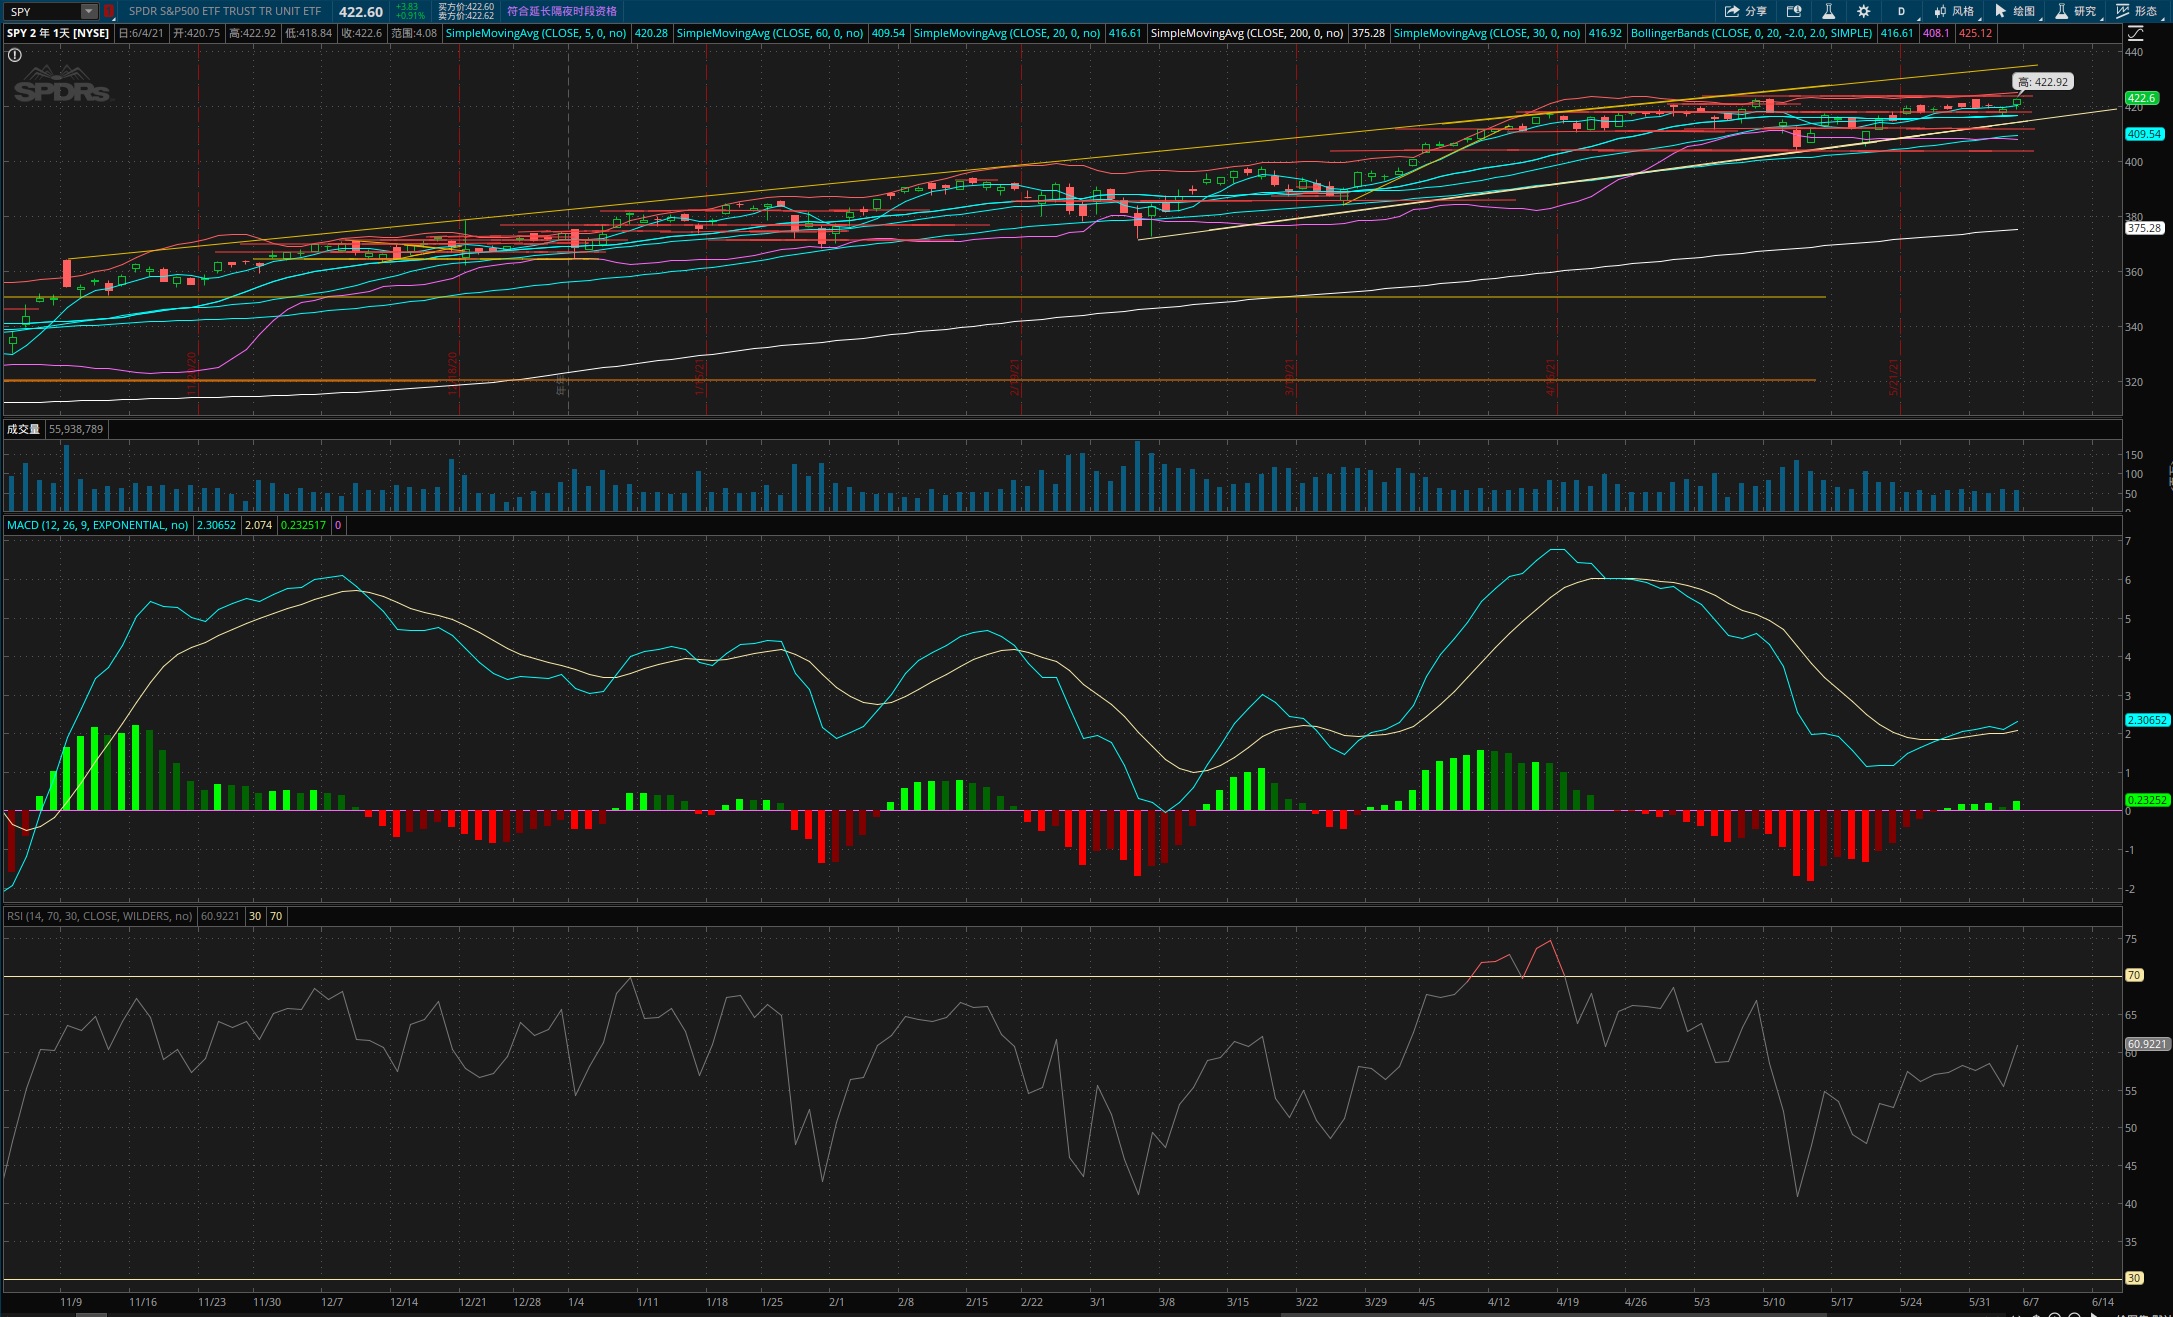Toggle the axis scale icon above the price axis

pyautogui.click(x=2135, y=33)
